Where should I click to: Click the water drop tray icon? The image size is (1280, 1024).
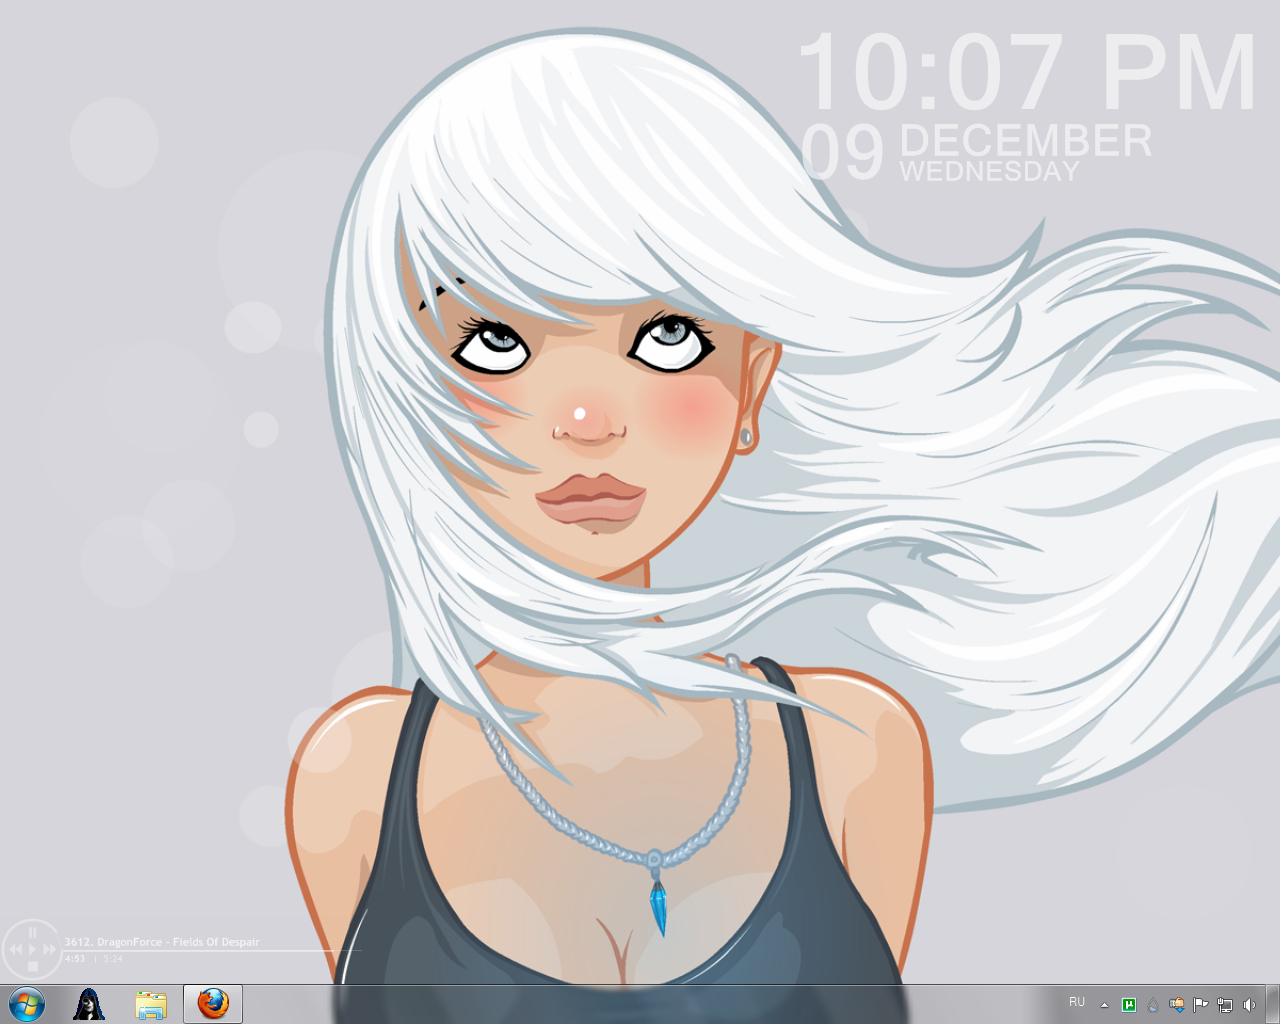(1153, 1005)
